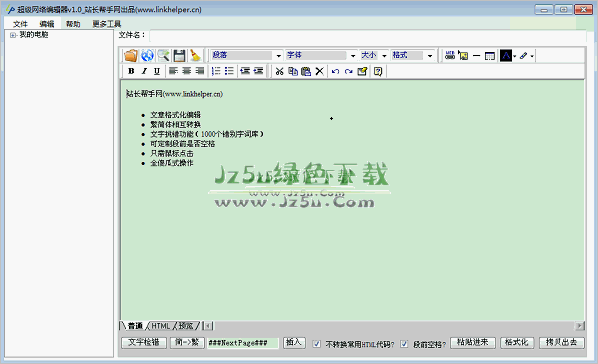Switch to the 预览 tab
Viewport: 598px width, 364px height.
186,326
